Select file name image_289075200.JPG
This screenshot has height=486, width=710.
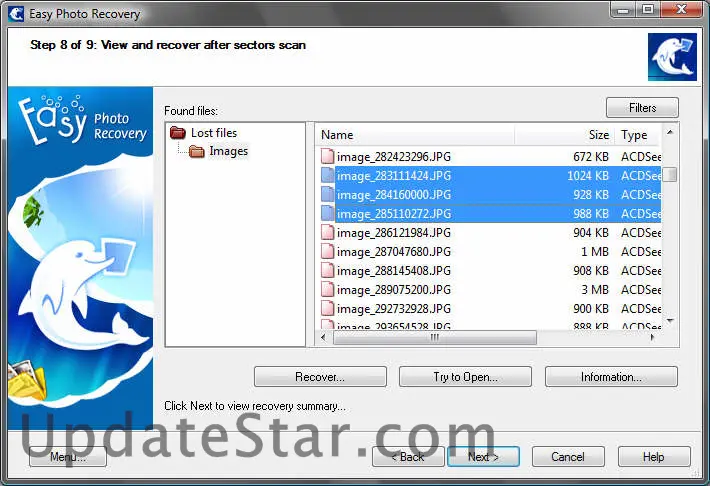pos(393,290)
